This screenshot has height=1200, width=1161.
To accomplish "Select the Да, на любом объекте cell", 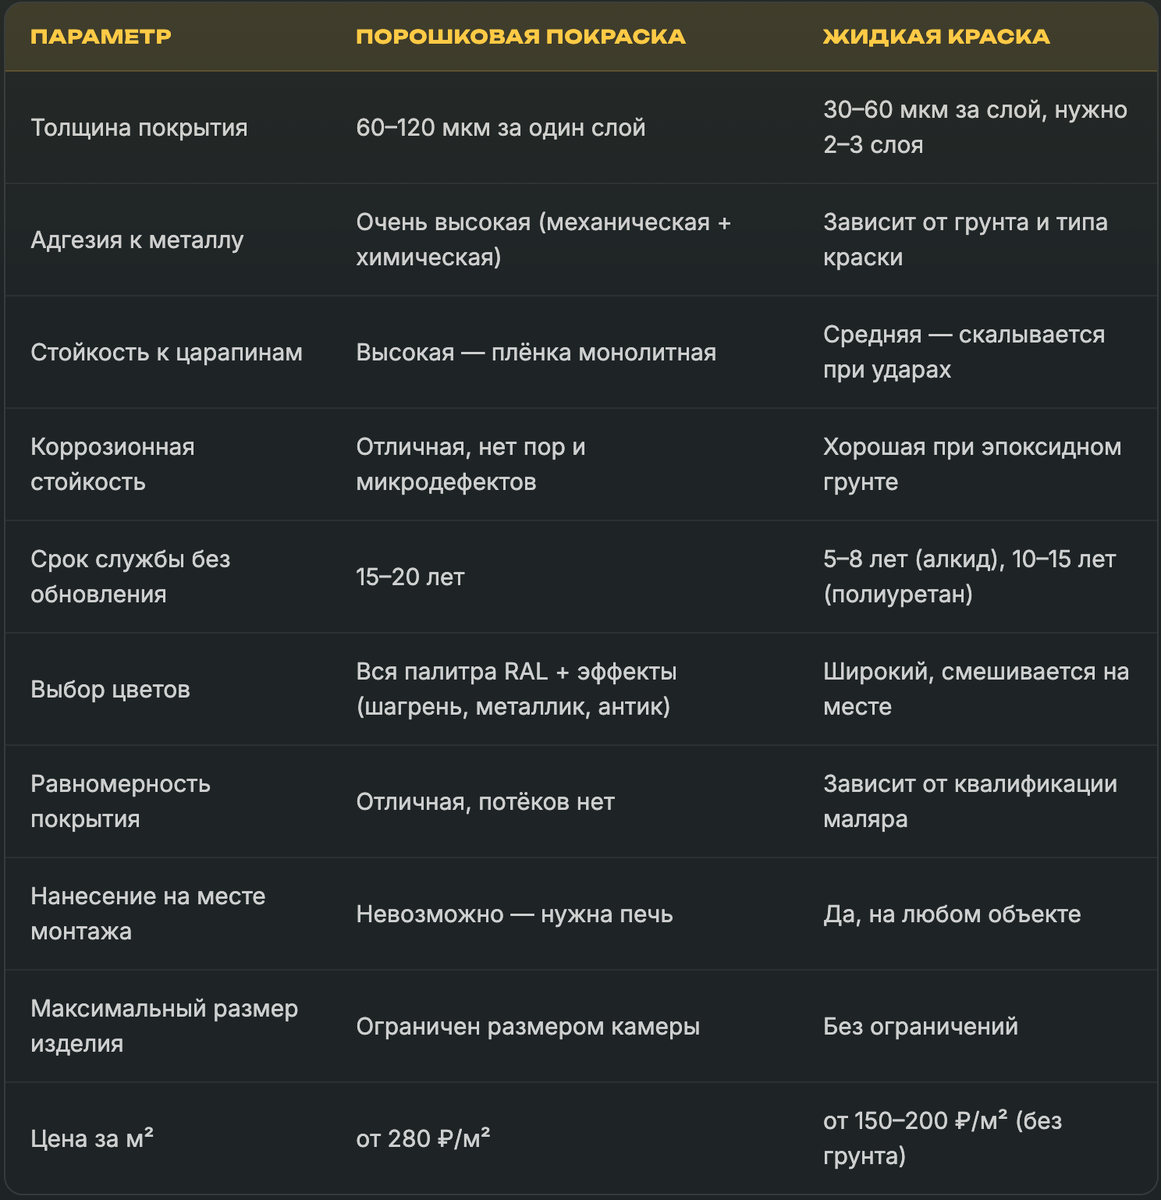I will (x=952, y=914).
